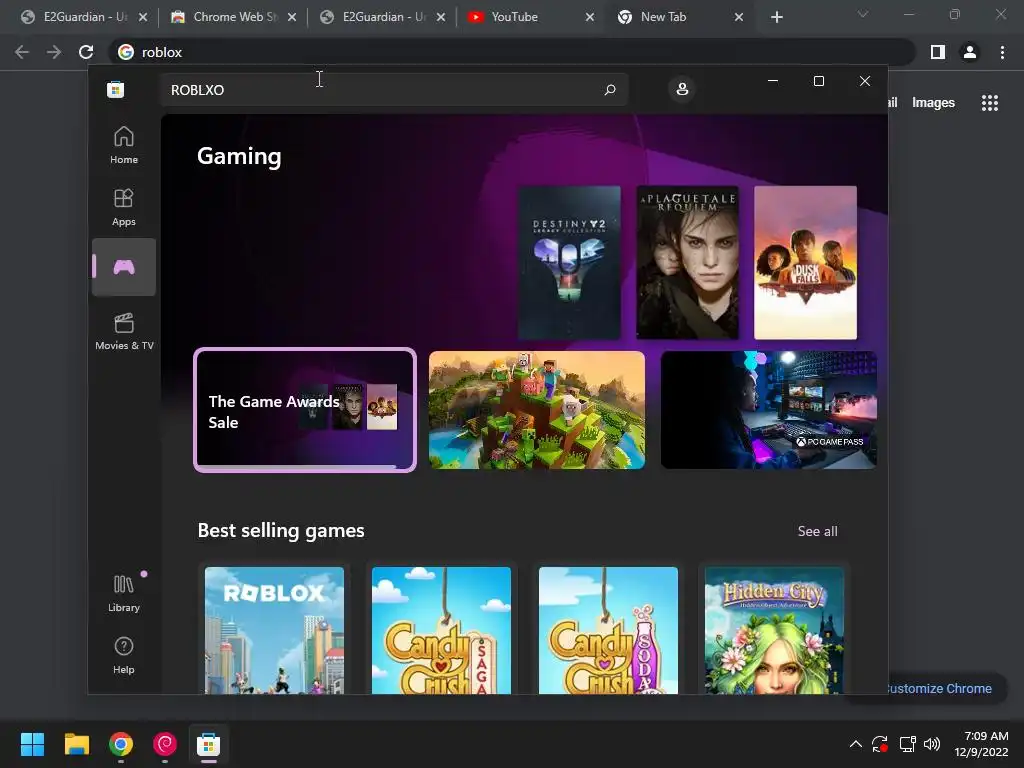Click the Store search field containing ROBLXO
Image resolution: width=1024 pixels, height=768 pixels.
click(x=393, y=89)
